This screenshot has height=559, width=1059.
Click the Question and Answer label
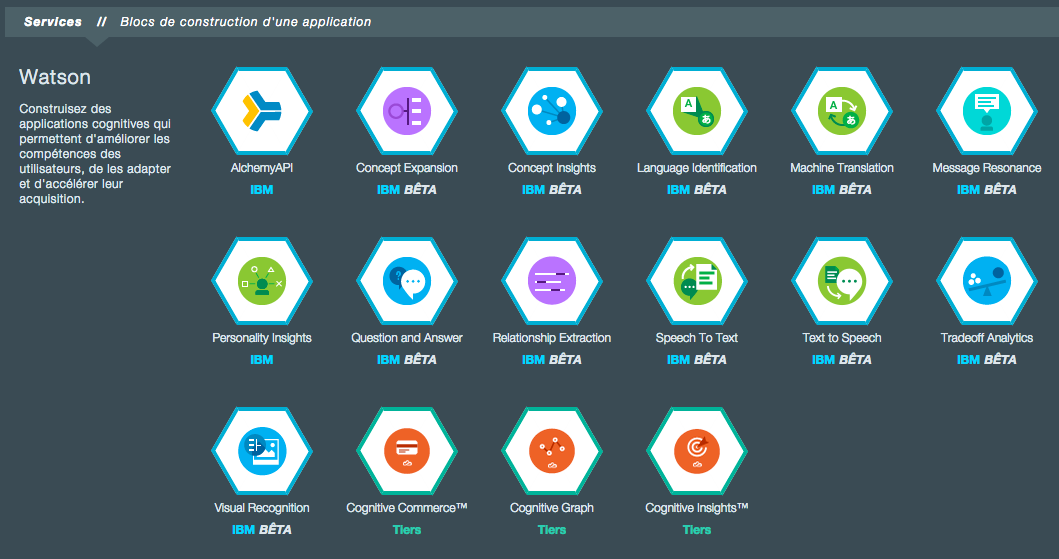point(407,338)
